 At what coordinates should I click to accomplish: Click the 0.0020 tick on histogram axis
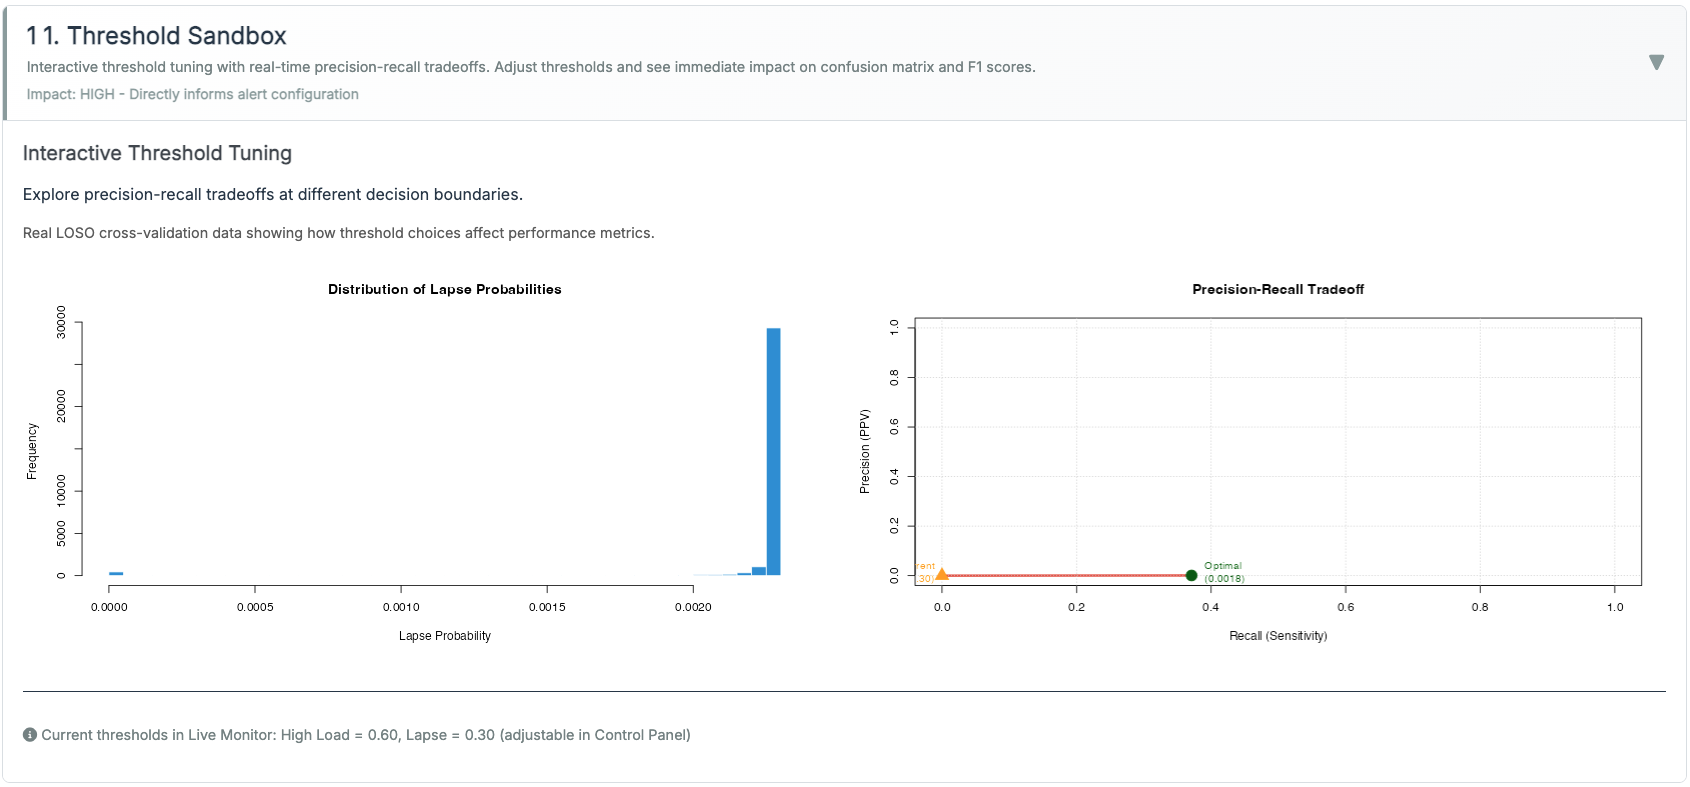pyautogui.click(x=693, y=607)
